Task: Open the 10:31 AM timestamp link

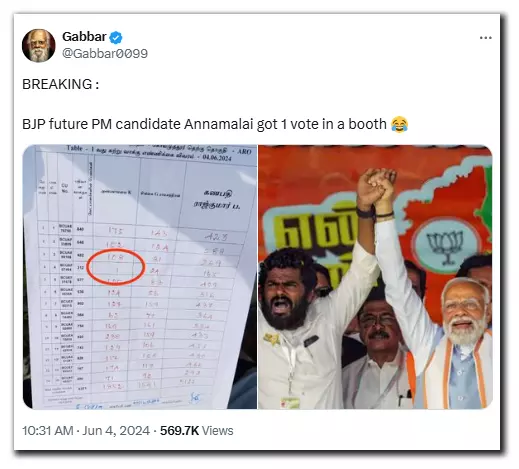Action: point(47,431)
